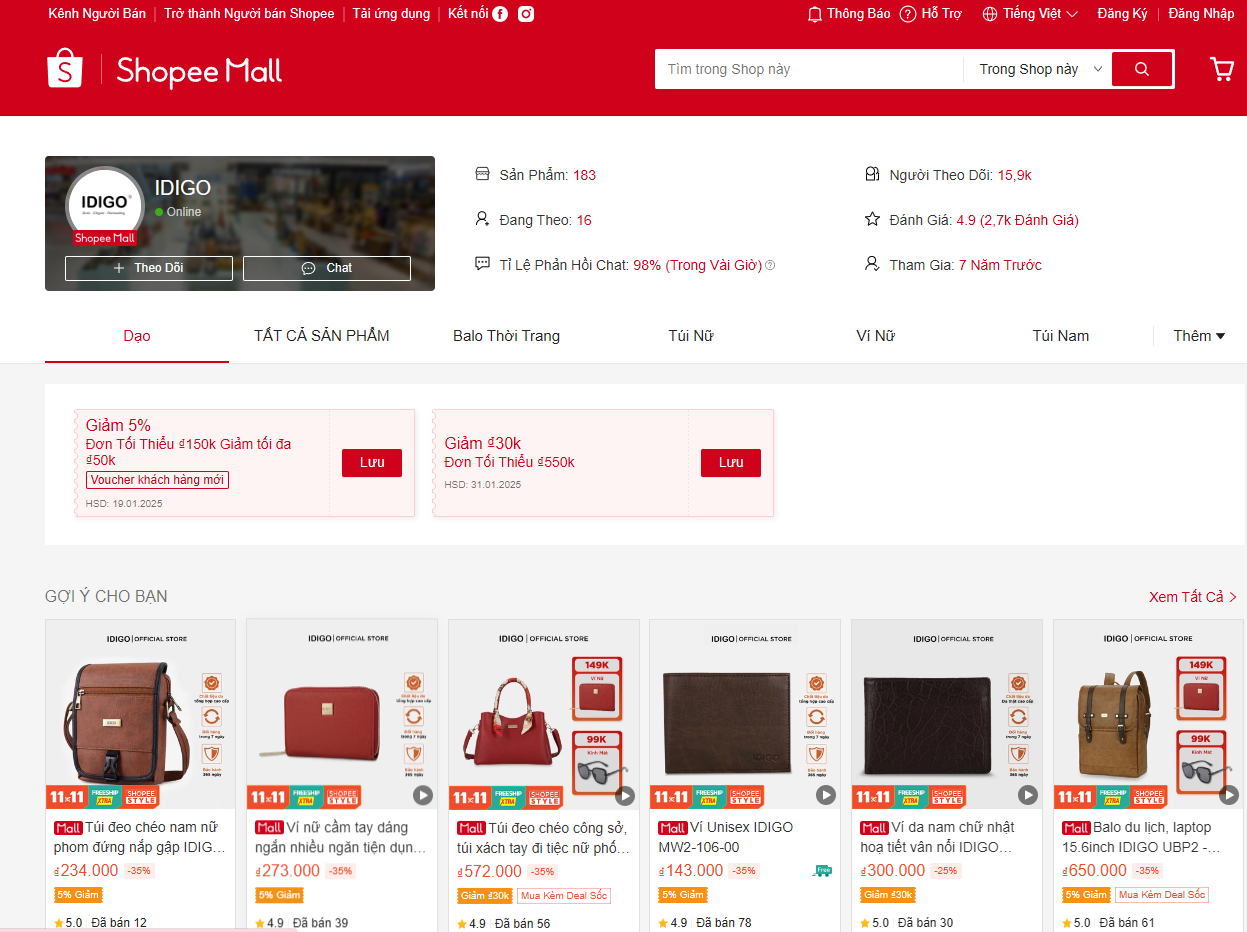Click the Người Theo Dõi icon

tap(872, 174)
